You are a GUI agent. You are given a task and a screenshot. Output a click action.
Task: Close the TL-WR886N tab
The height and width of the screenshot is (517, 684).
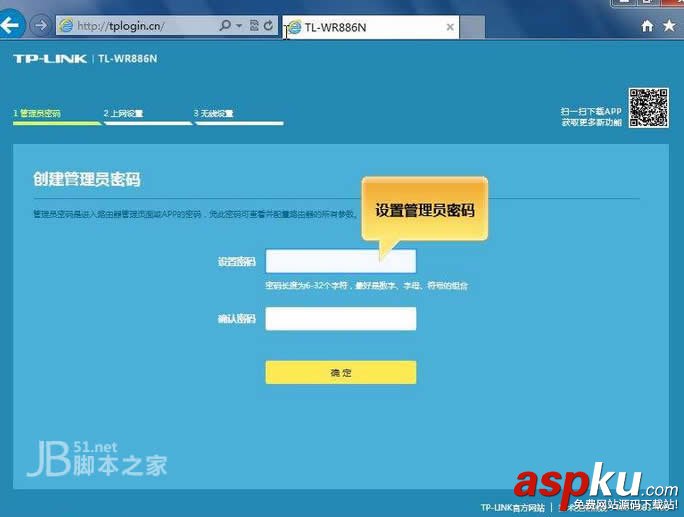(x=450, y=27)
